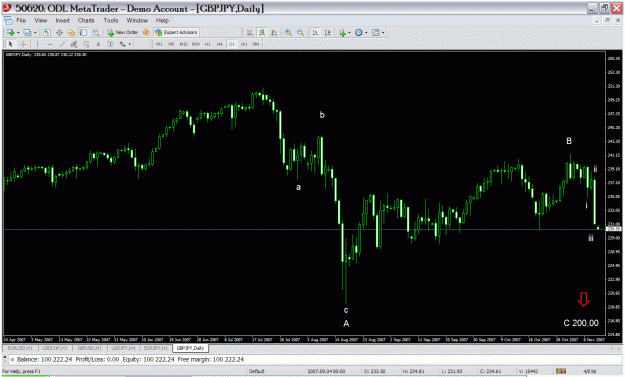The image size is (625, 377).
Task: Toggle the Expert Advisors button
Action: tap(176, 32)
